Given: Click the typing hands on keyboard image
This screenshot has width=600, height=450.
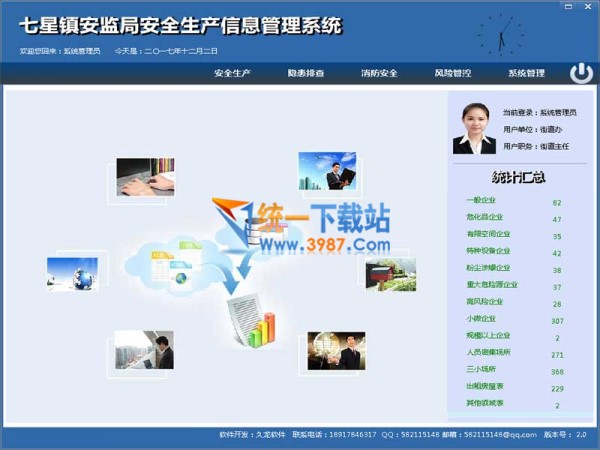Looking at the screenshot, I should [145, 177].
